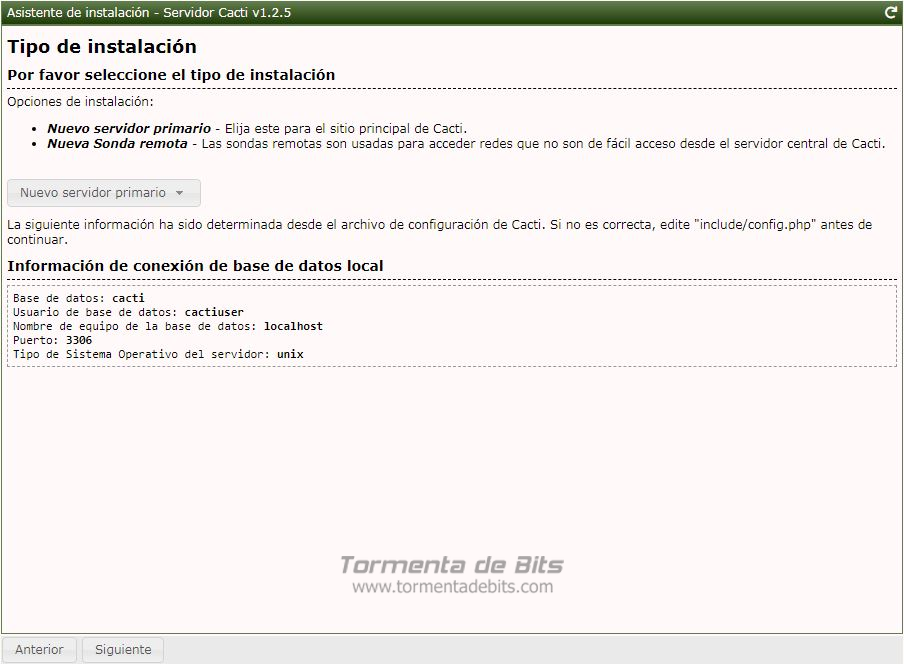Click the title Asistente de instalación - Servidor Cacti v1.2.5

click(149, 12)
